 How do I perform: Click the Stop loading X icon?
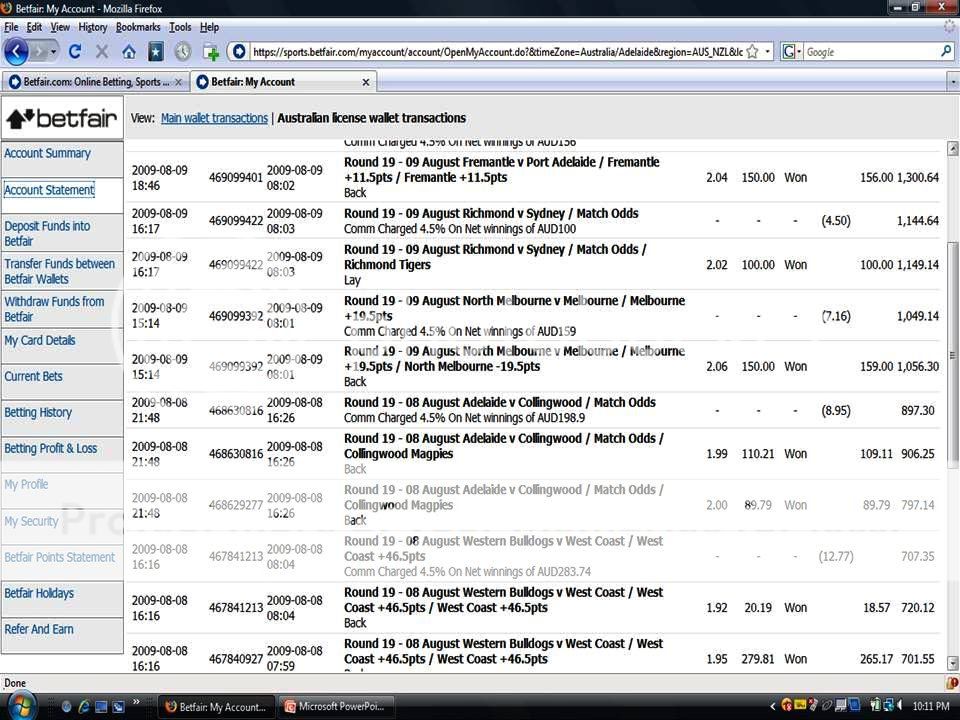(102, 51)
